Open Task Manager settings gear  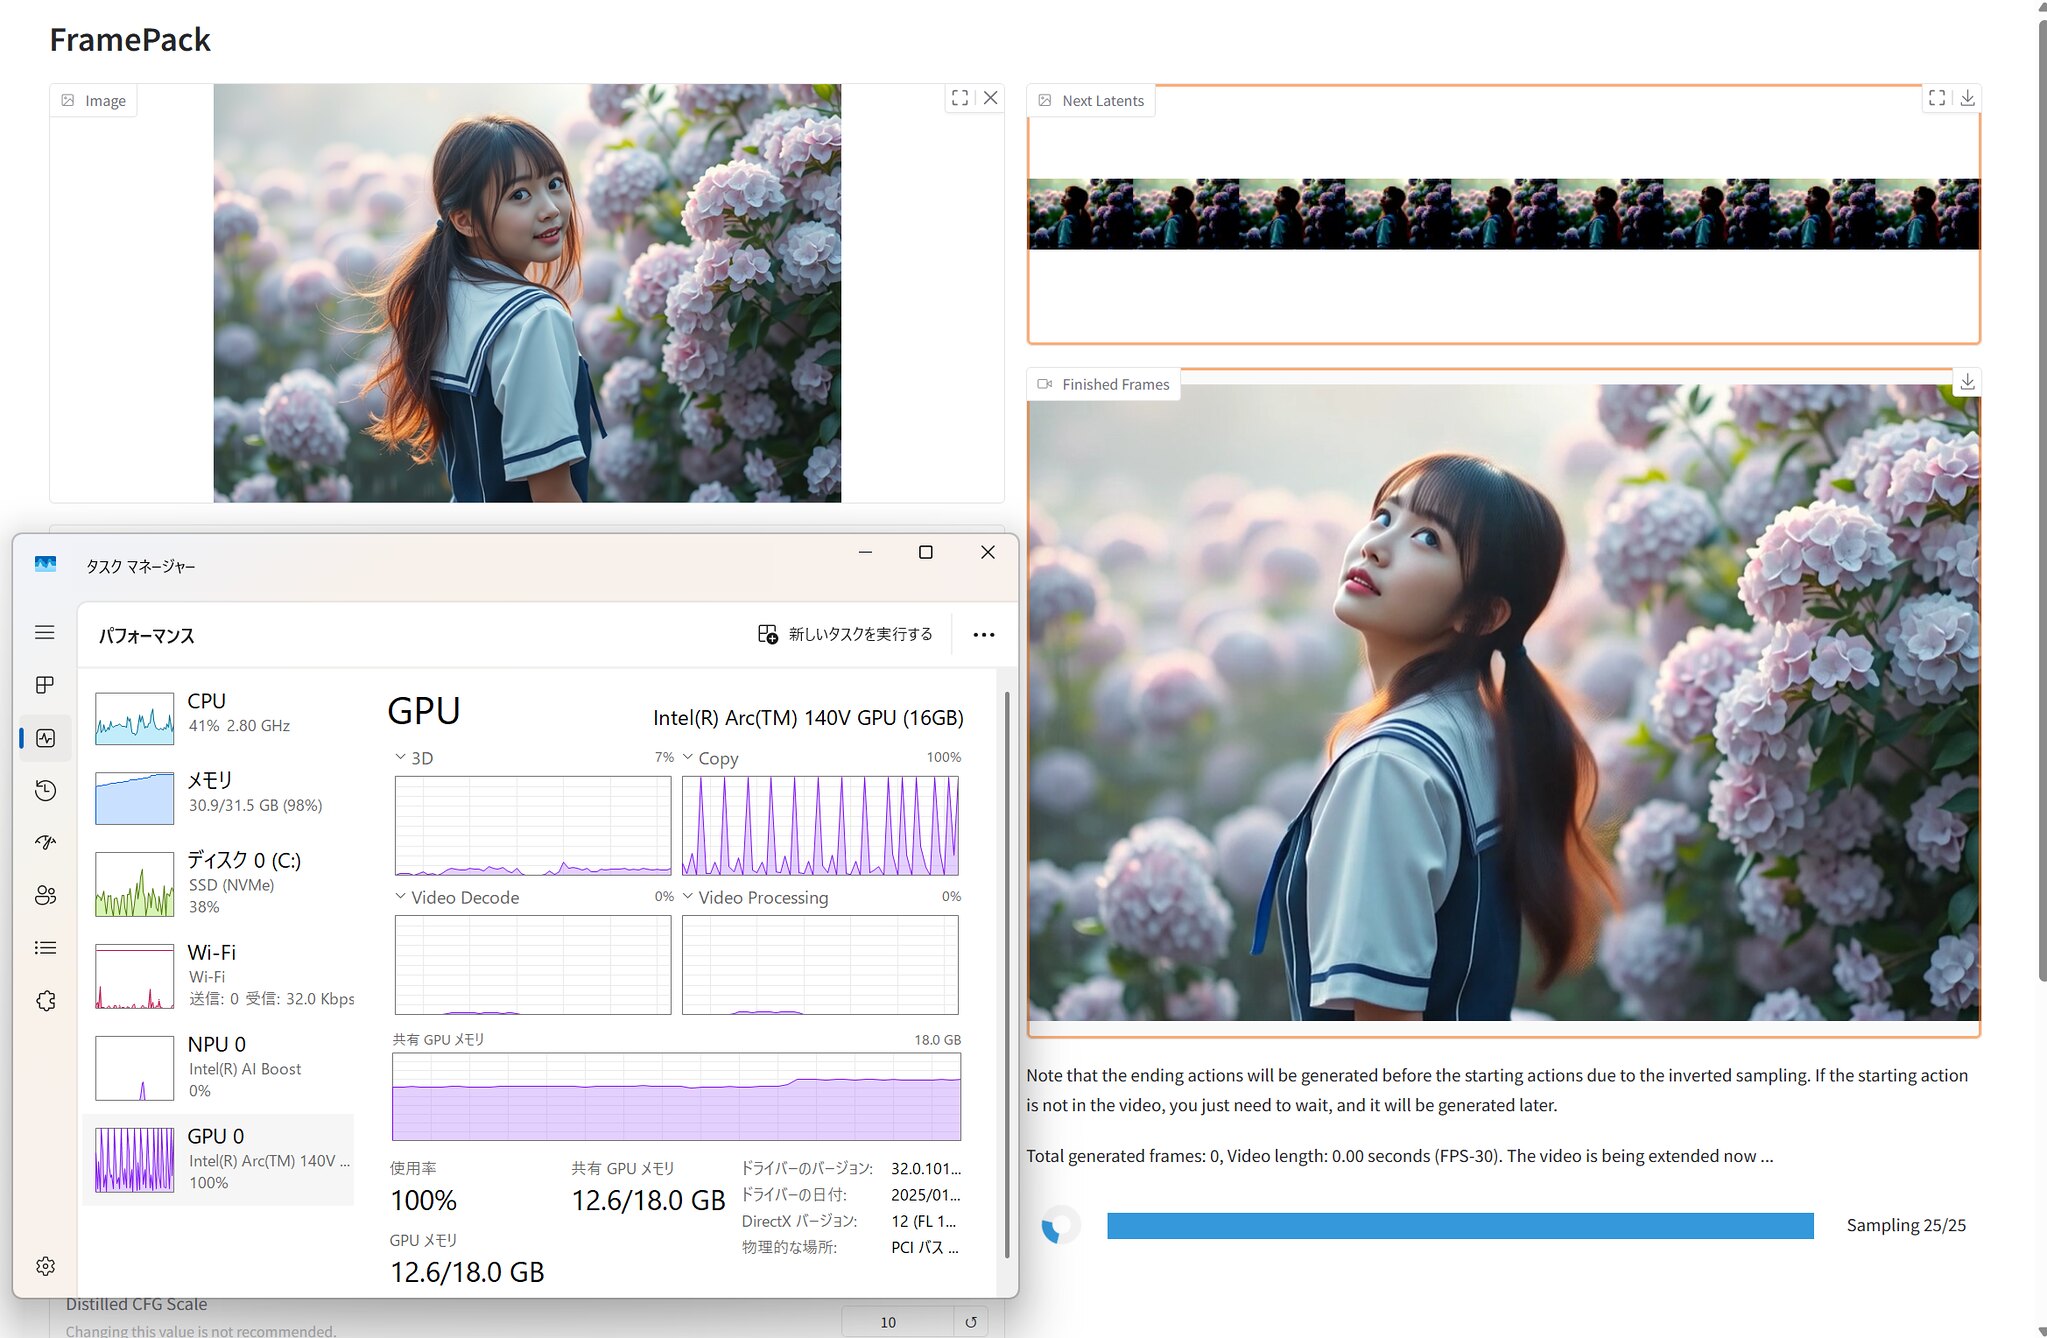click(44, 1266)
